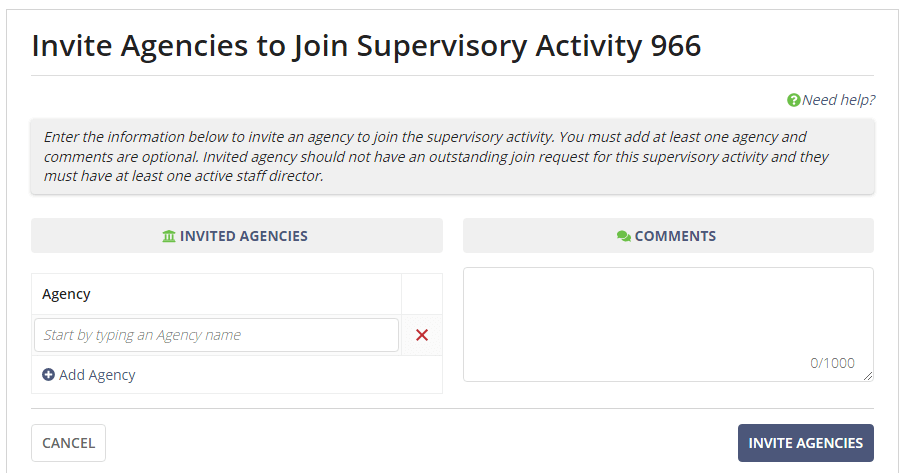Screen dimensions: 904x473
Task: Click the "COMMENTS" section header text
Action: (675, 236)
